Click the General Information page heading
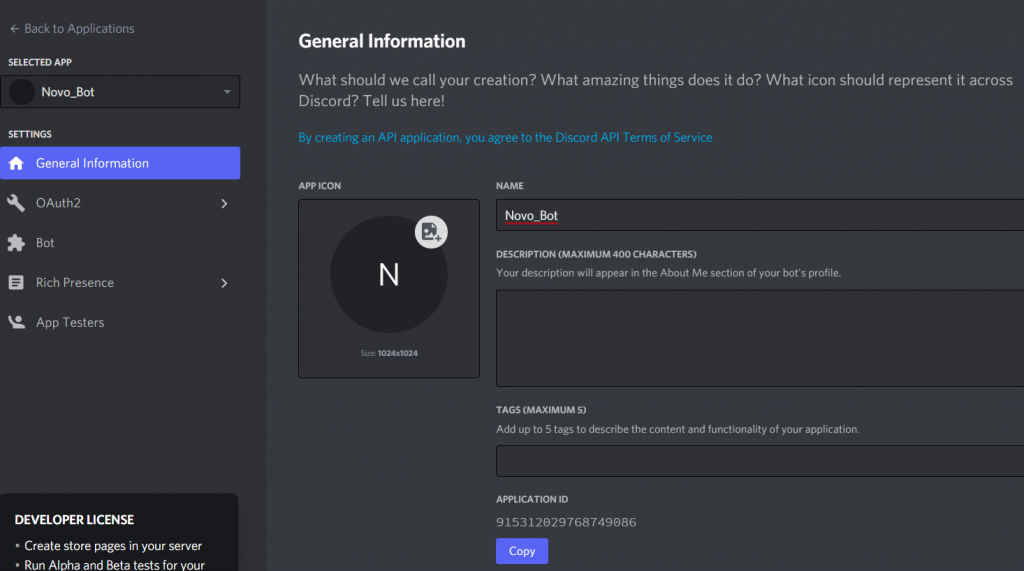This screenshot has height=571, width=1024. point(382,41)
